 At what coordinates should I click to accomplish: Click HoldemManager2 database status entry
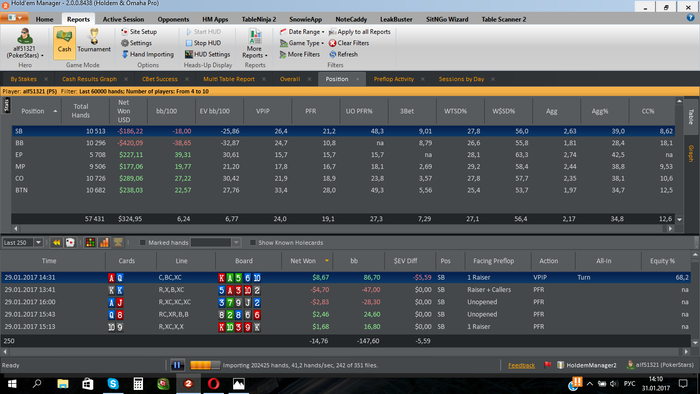click(587, 365)
